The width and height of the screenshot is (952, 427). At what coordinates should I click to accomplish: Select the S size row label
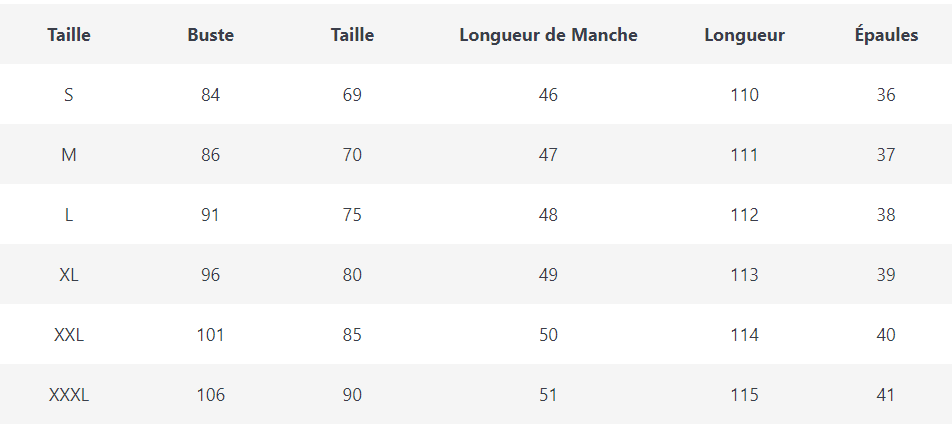[69, 95]
